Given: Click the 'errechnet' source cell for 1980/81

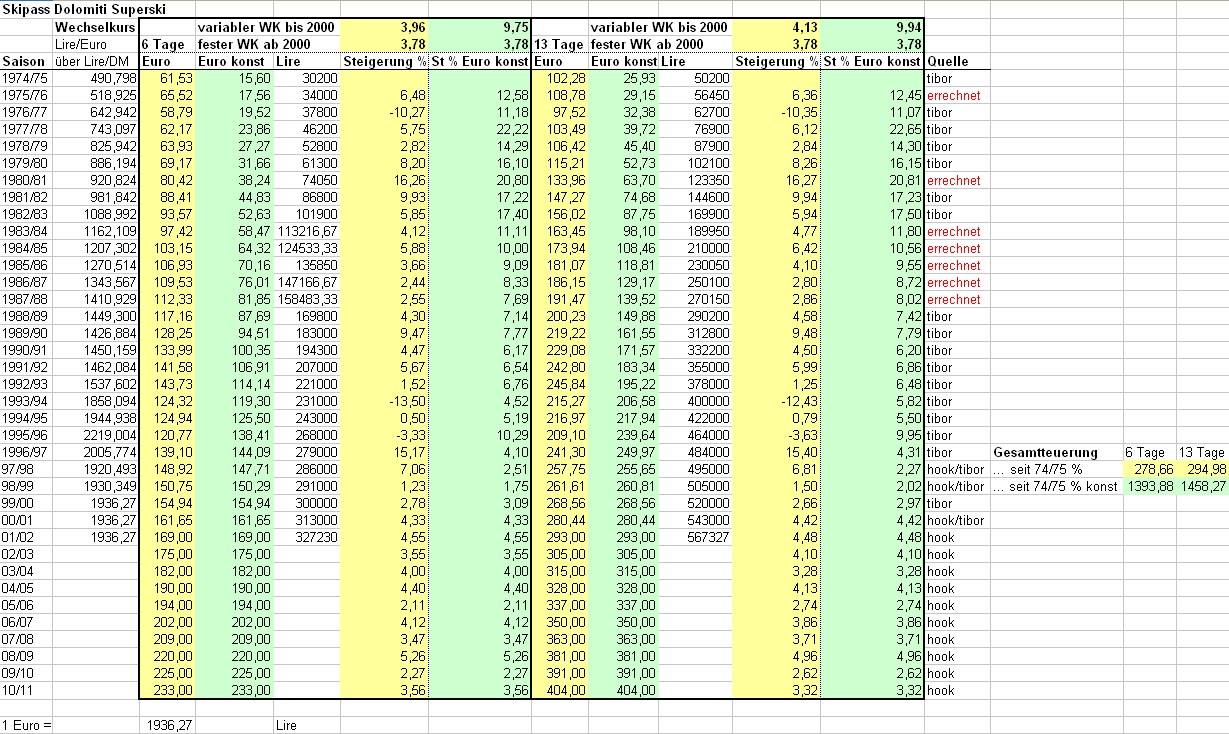Looking at the screenshot, I should tap(954, 180).
